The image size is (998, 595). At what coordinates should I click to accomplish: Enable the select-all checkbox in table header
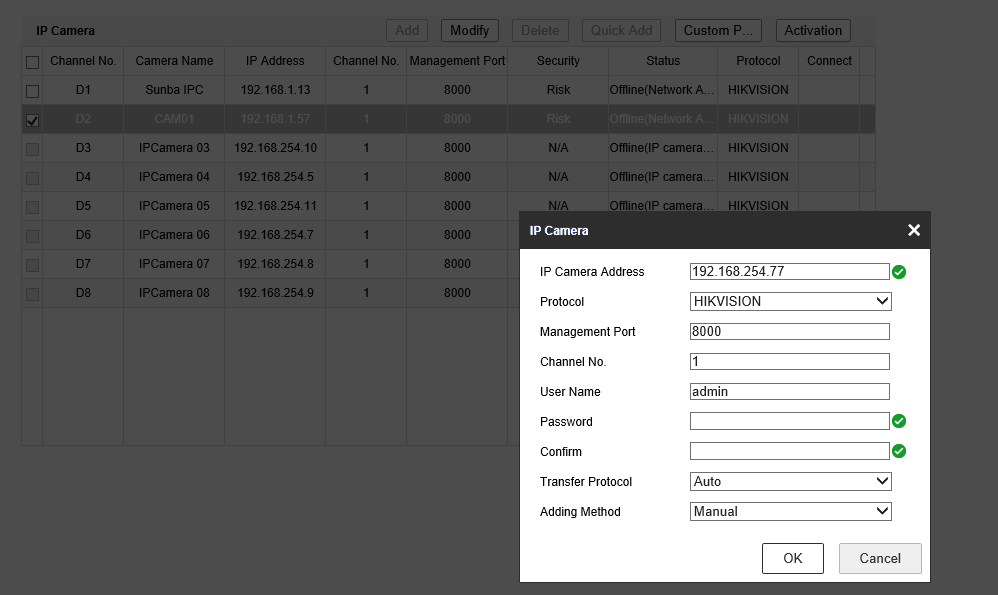[32, 61]
